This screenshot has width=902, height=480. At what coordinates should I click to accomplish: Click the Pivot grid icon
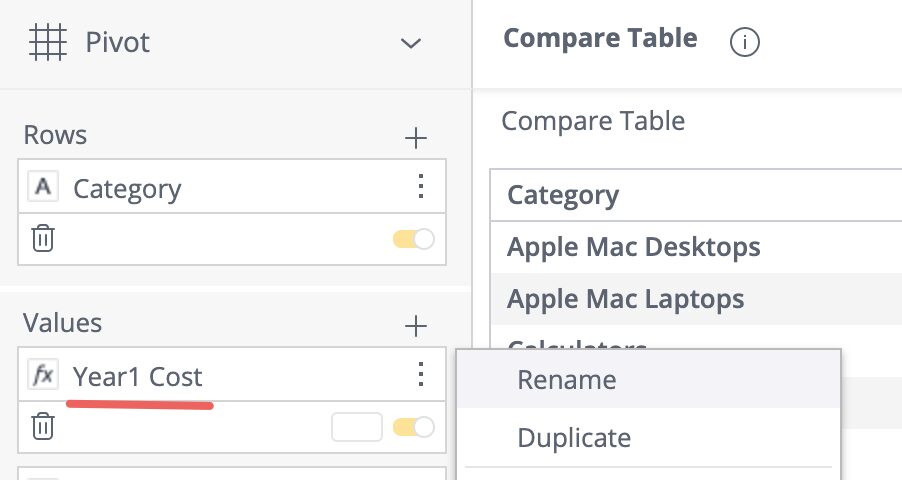tap(48, 42)
